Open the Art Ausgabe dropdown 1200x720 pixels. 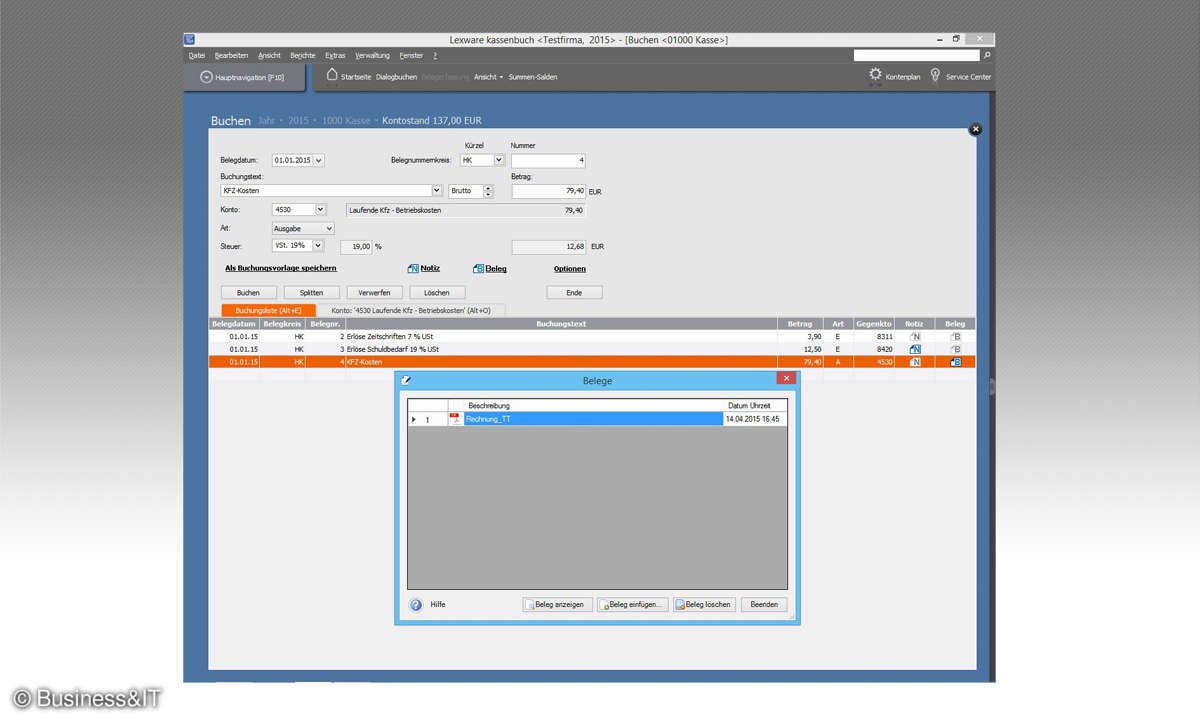[329, 228]
